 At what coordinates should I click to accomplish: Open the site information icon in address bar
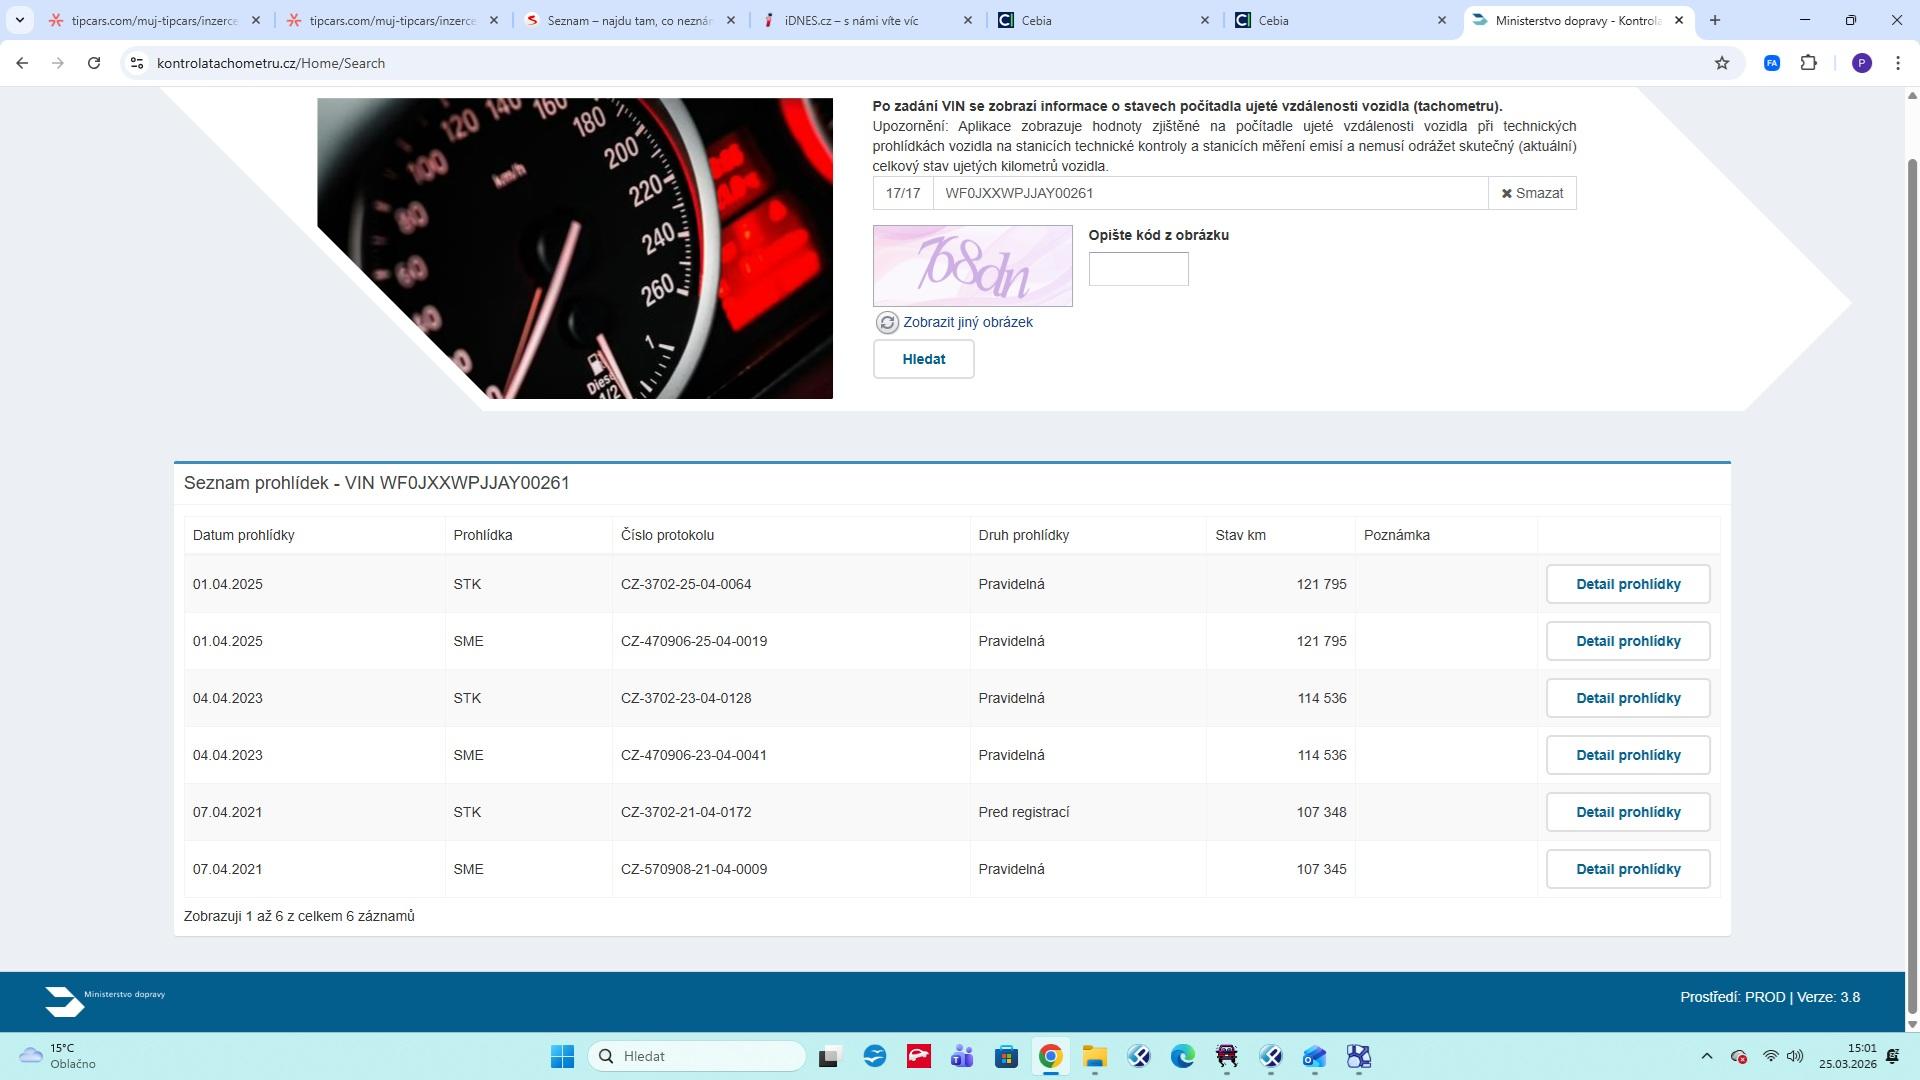point(137,63)
